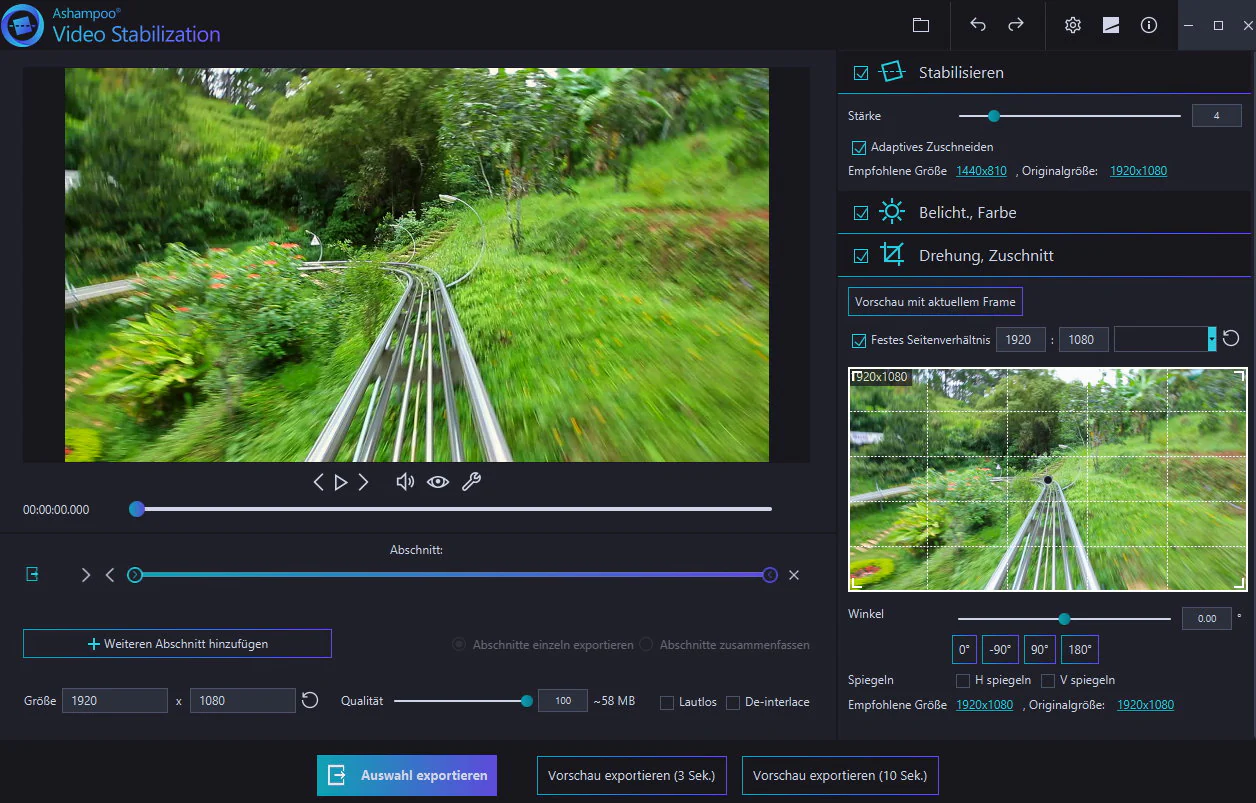Viewport: 1256px width, 803px height.
Task: Click the playback position marker
Action: point(137,509)
